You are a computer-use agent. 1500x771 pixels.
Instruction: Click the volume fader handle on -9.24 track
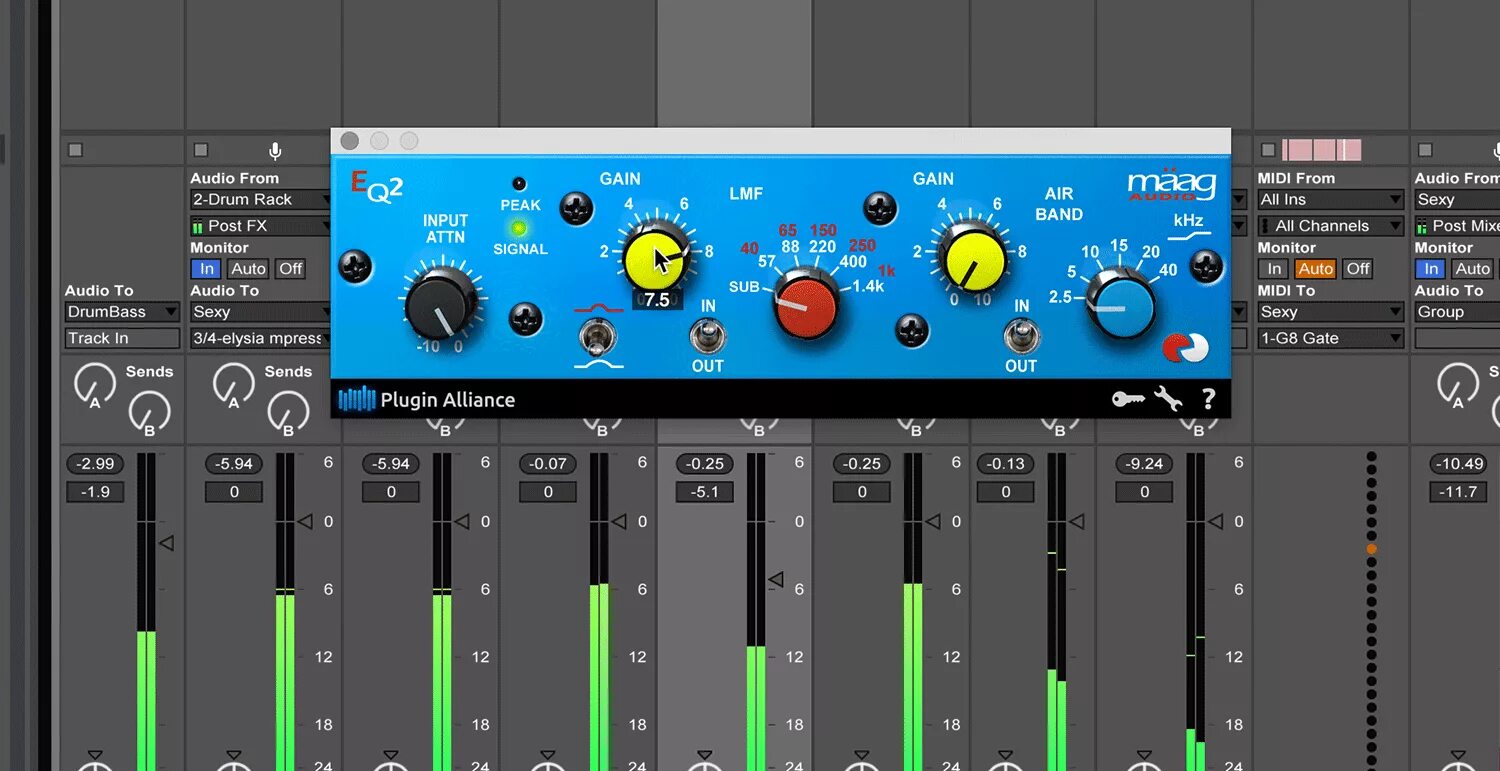pyautogui.click(x=1216, y=521)
